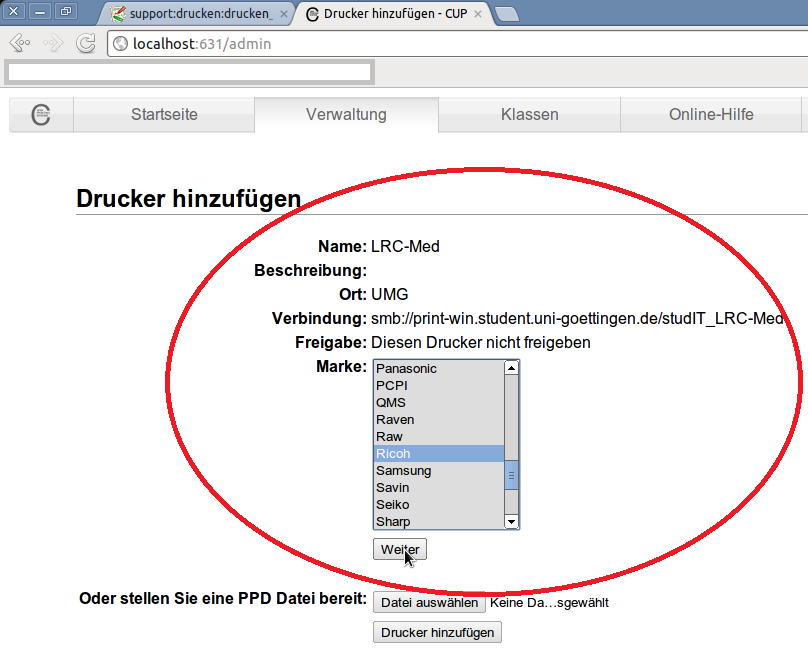808x653 pixels.
Task: Choose Raven from the Marke list
Action: click(439, 420)
